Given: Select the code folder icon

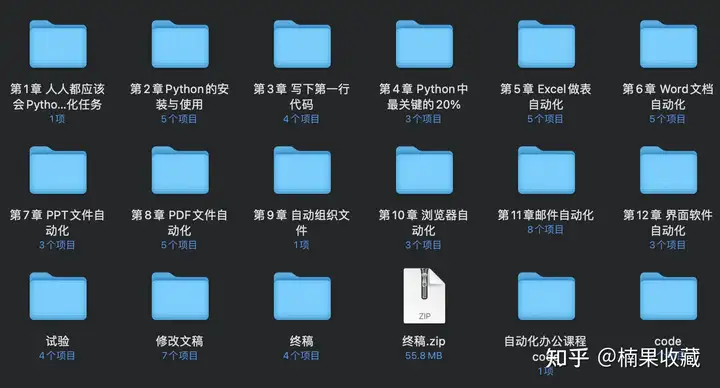Looking at the screenshot, I should pyautogui.click(x=669, y=296).
